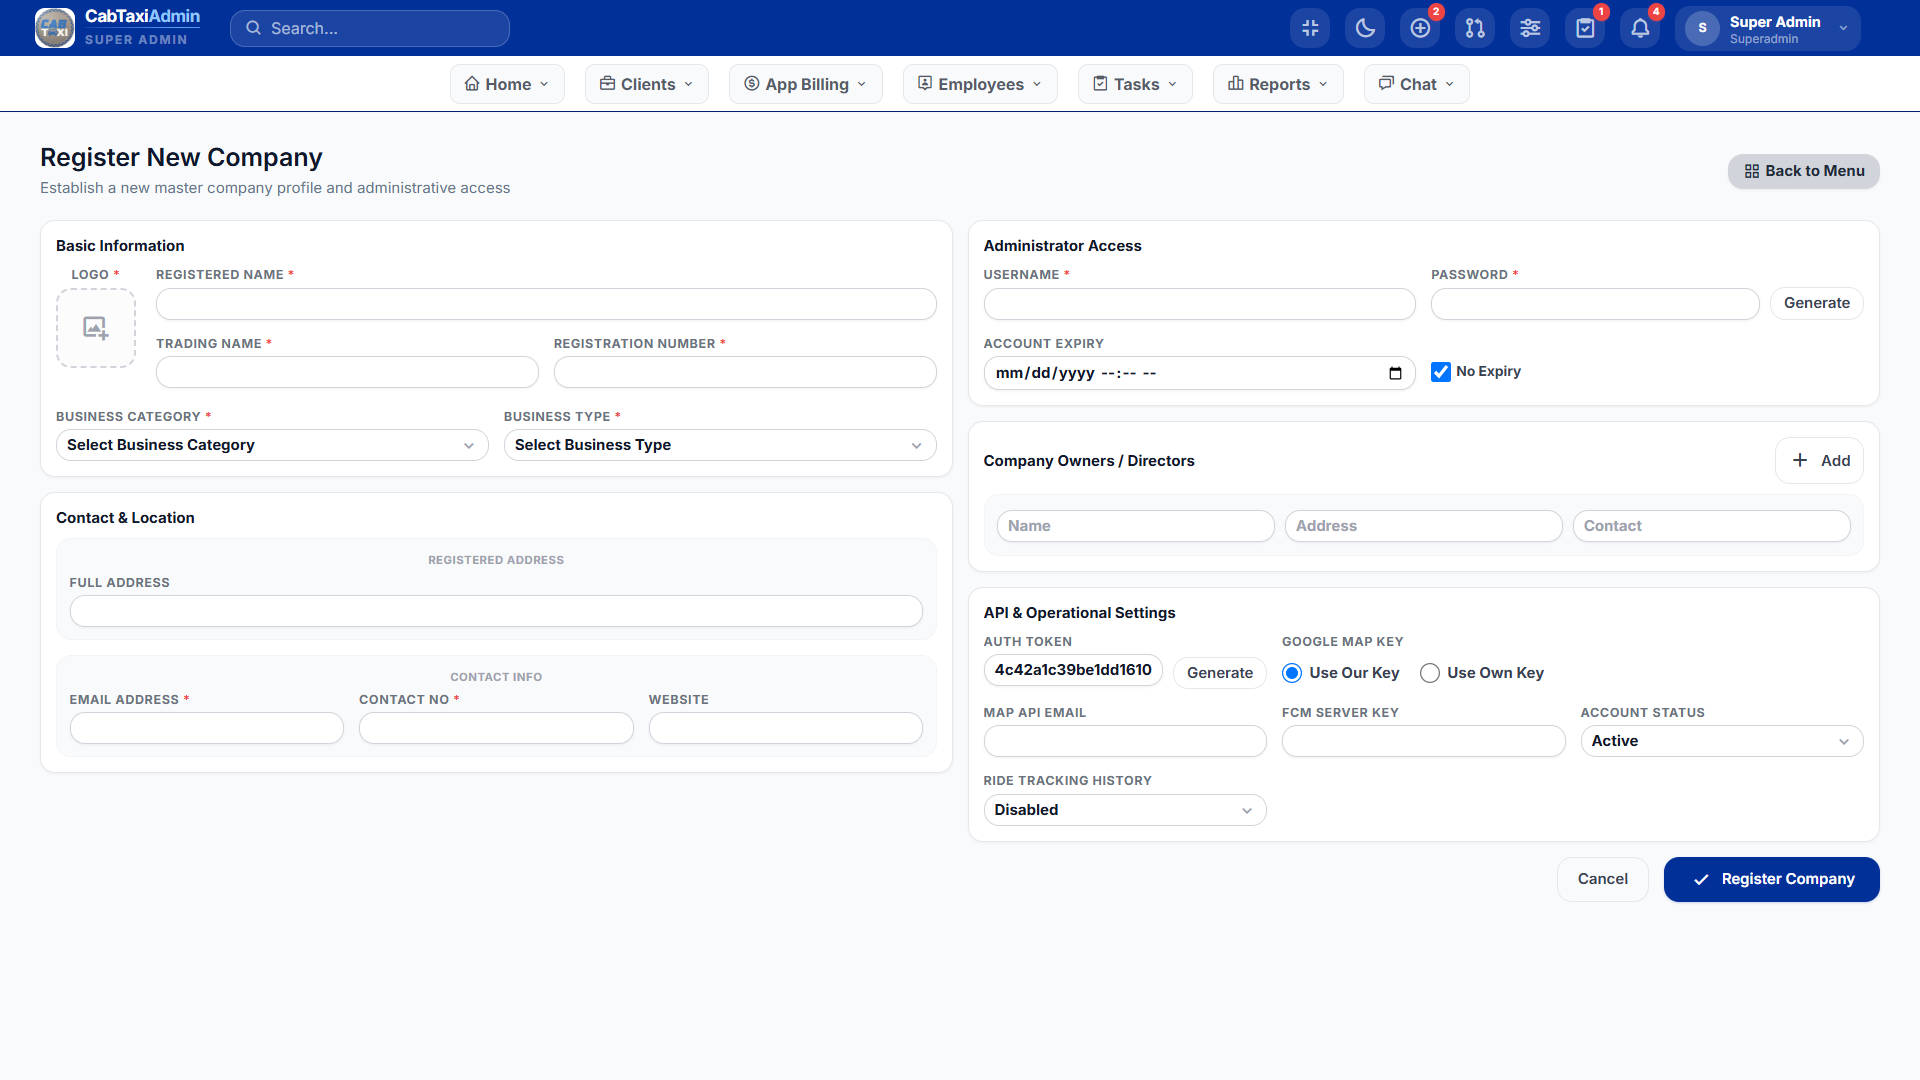Open the quick add plus-circle icon
The height and width of the screenshot is (1080, 1920).
tap(1420, 28)
